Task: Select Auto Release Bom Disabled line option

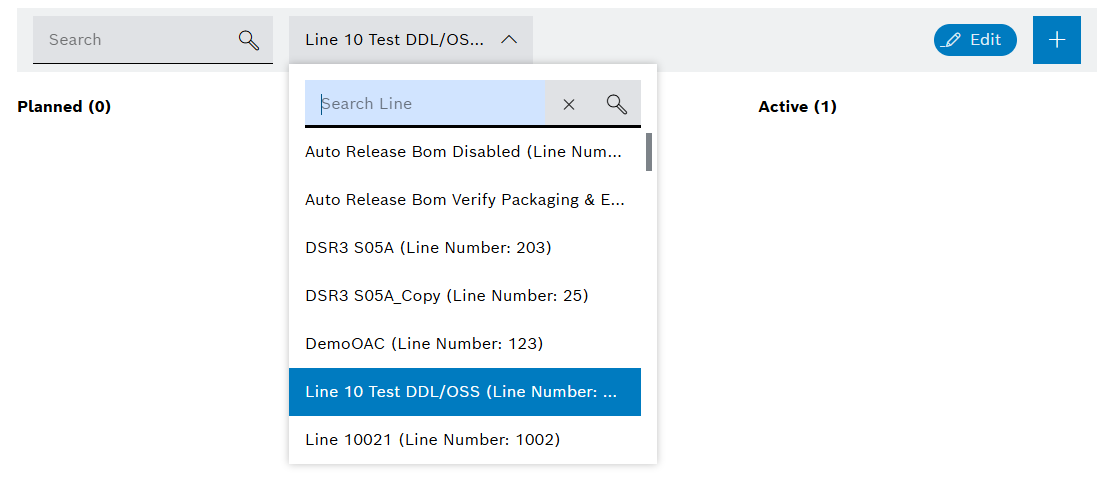Action: point(463,152)
